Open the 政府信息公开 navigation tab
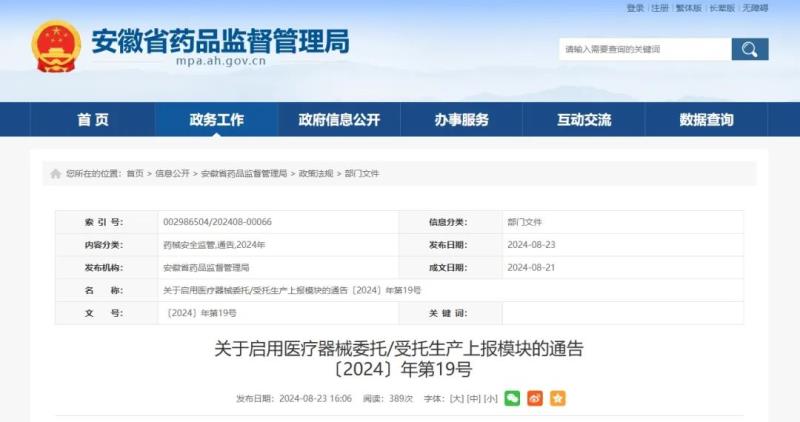This screenshot has height=422, width=800. (339, 120)
